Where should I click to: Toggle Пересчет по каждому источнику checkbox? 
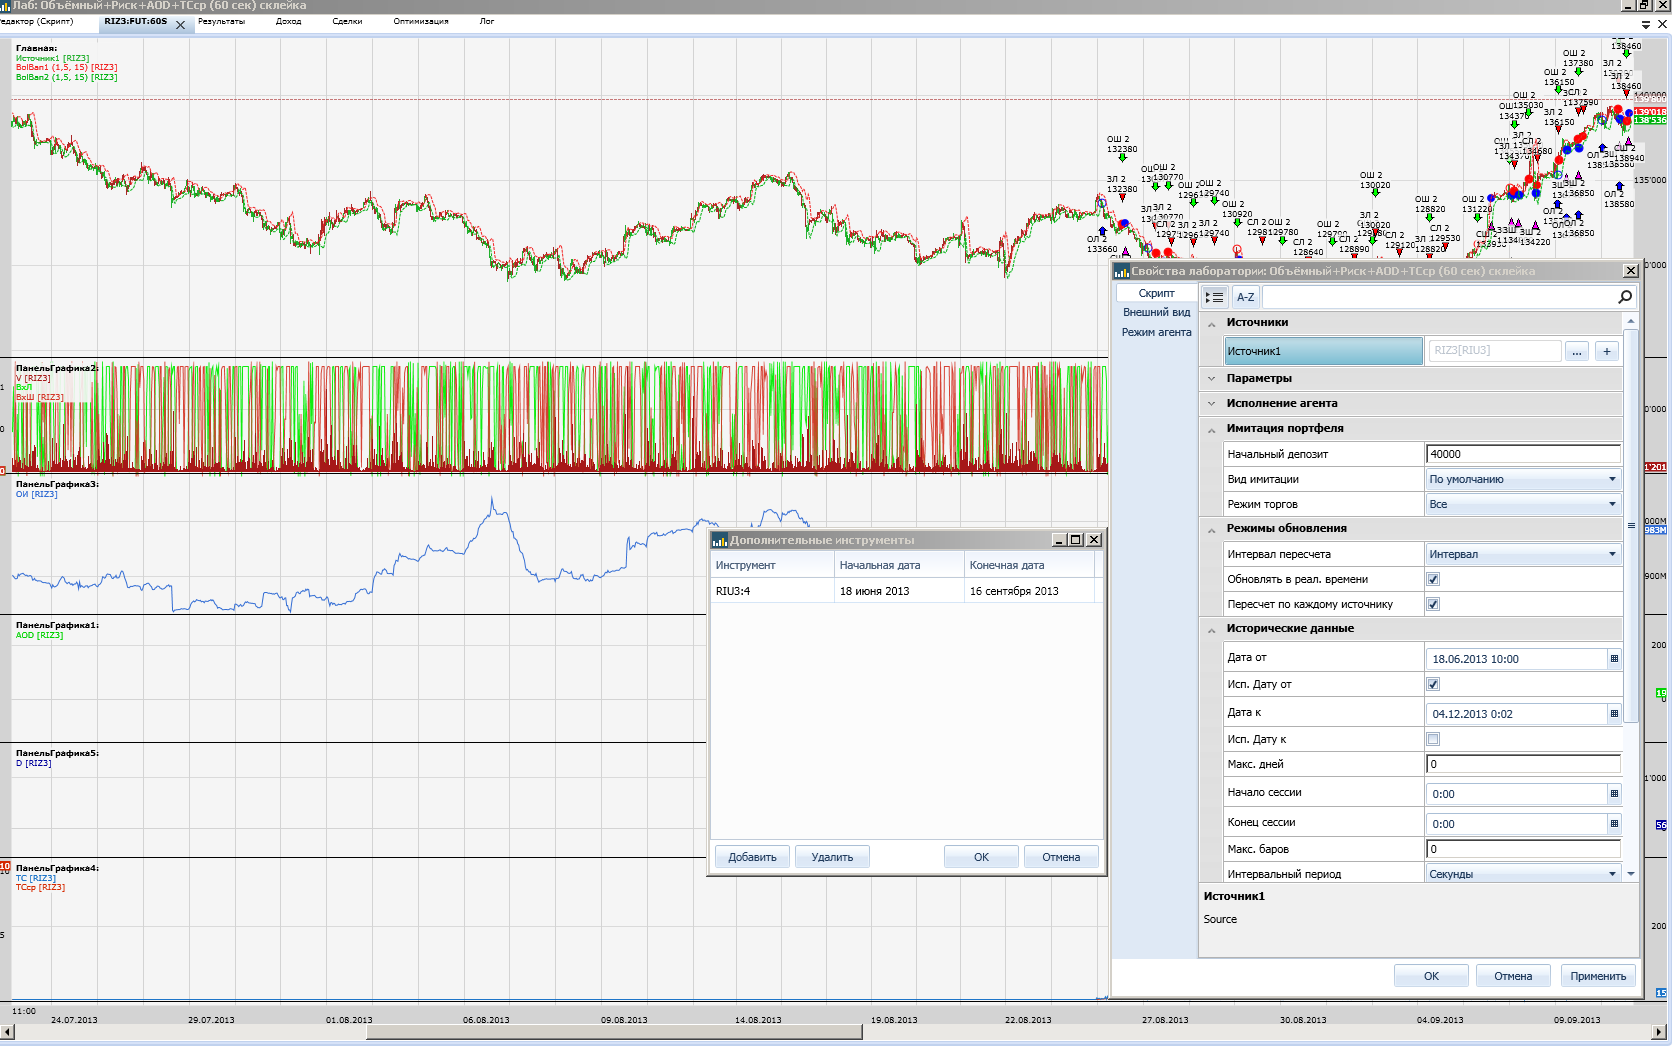point(1433,604)
